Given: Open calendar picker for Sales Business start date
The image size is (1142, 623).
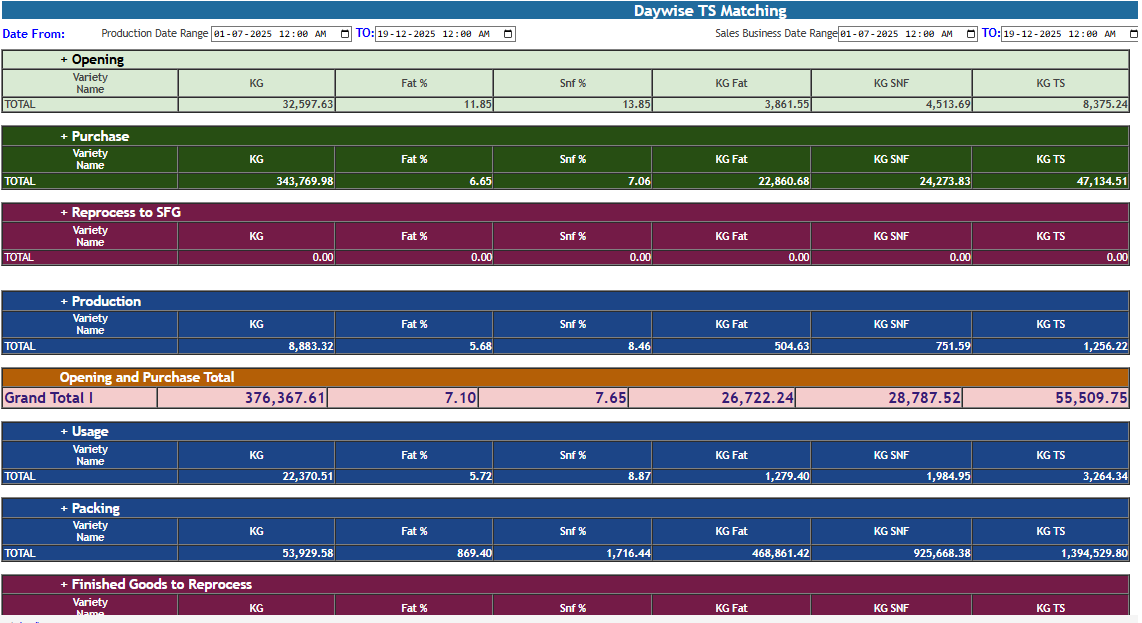Looking at the screenshot, I should [971, 34].
